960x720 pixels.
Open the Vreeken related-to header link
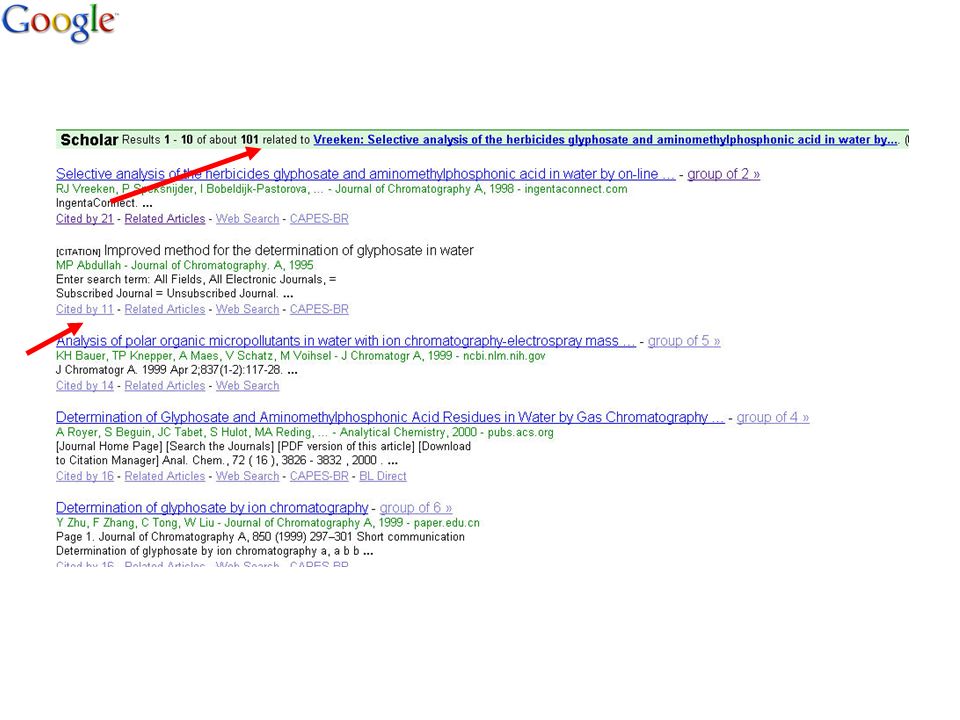[x=606, y=140]
